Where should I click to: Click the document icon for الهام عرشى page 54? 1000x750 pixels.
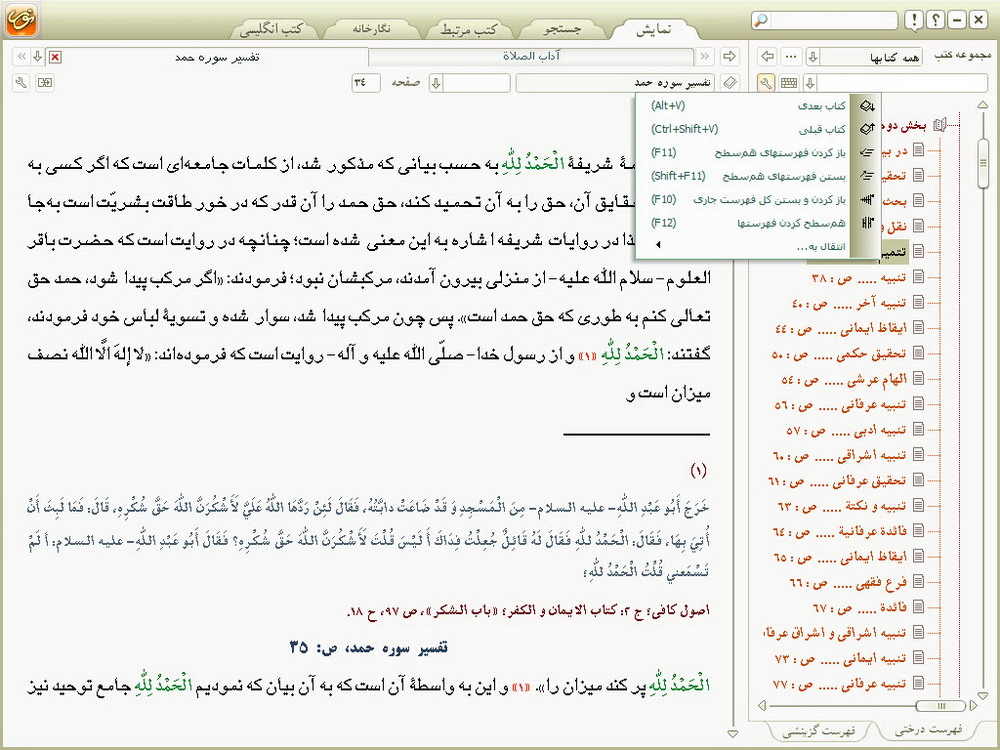coord(918,378)
